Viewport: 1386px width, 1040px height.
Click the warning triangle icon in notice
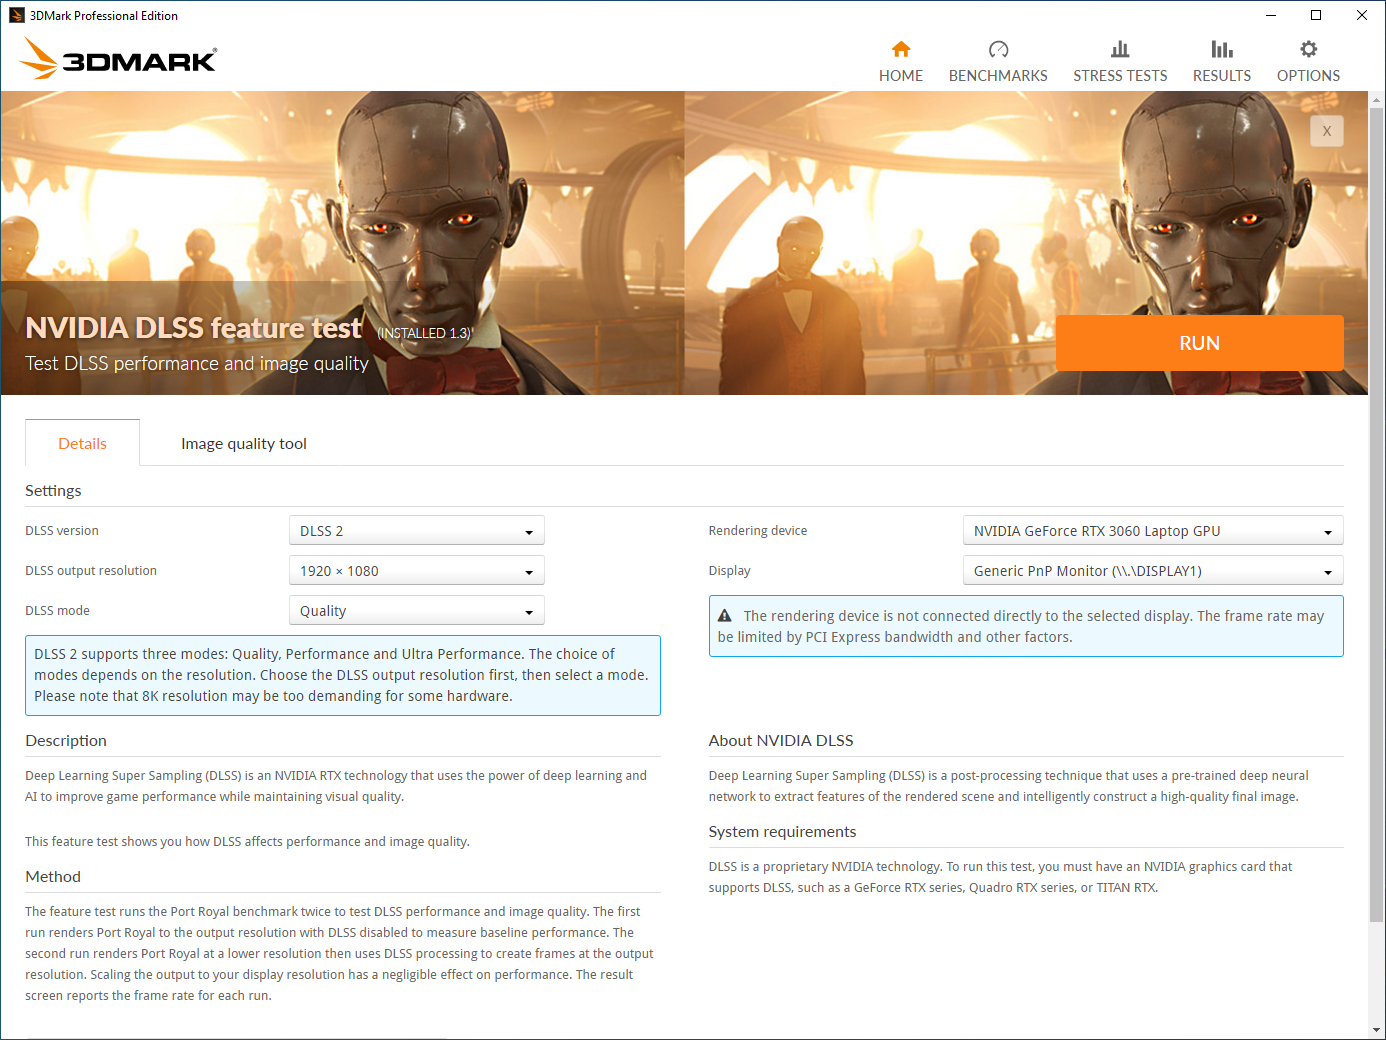pos(725,616)
